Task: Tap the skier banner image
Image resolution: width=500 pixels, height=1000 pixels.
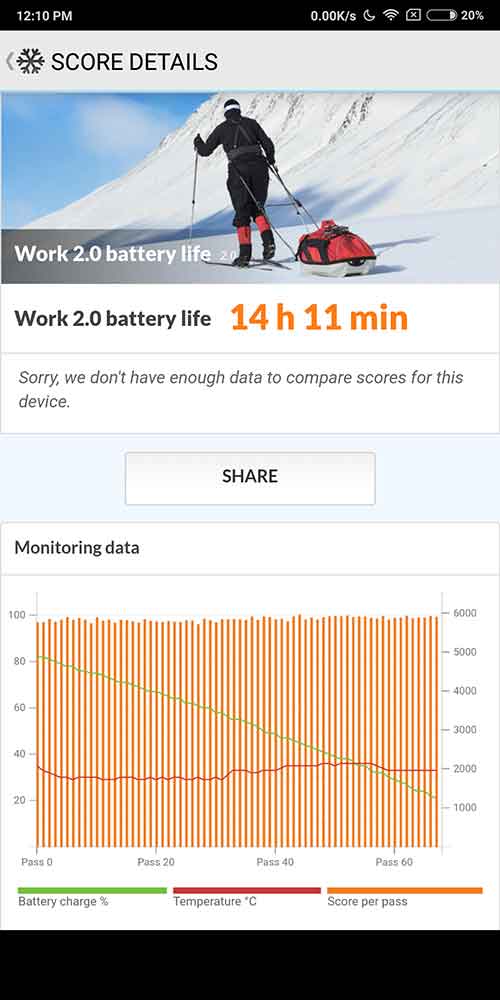Action: [x=250, y=188]
